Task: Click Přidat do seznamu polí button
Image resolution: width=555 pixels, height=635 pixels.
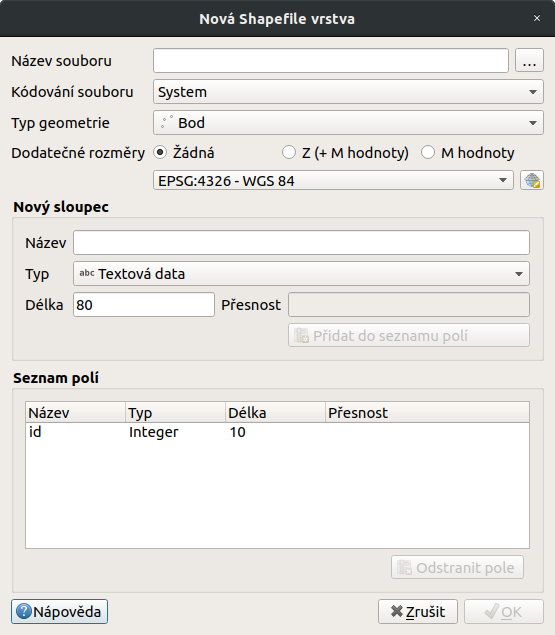Action: click(409, 335)
